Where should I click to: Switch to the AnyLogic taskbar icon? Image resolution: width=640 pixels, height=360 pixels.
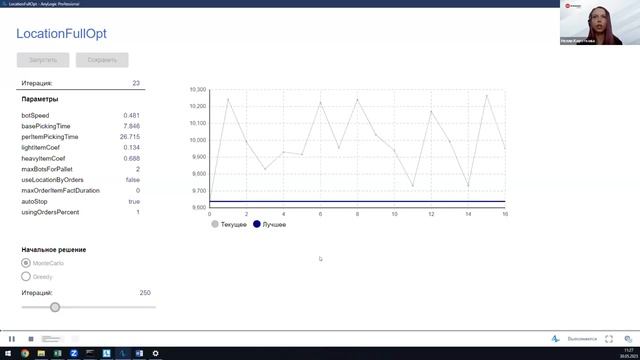[x=123, y=353]
